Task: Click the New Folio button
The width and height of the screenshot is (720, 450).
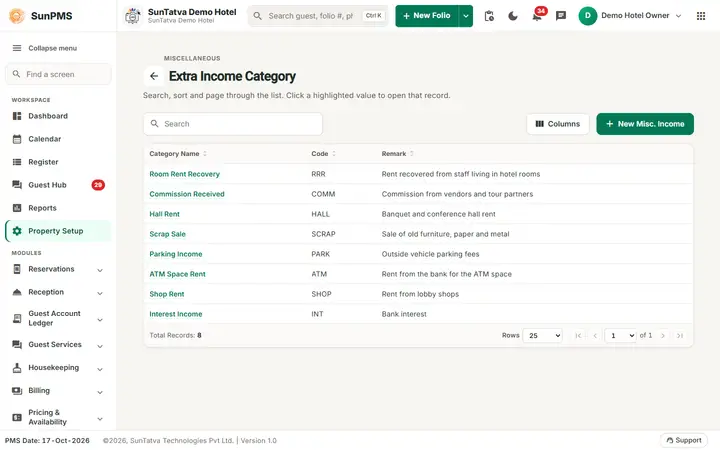Action: [x=427, y=16]
